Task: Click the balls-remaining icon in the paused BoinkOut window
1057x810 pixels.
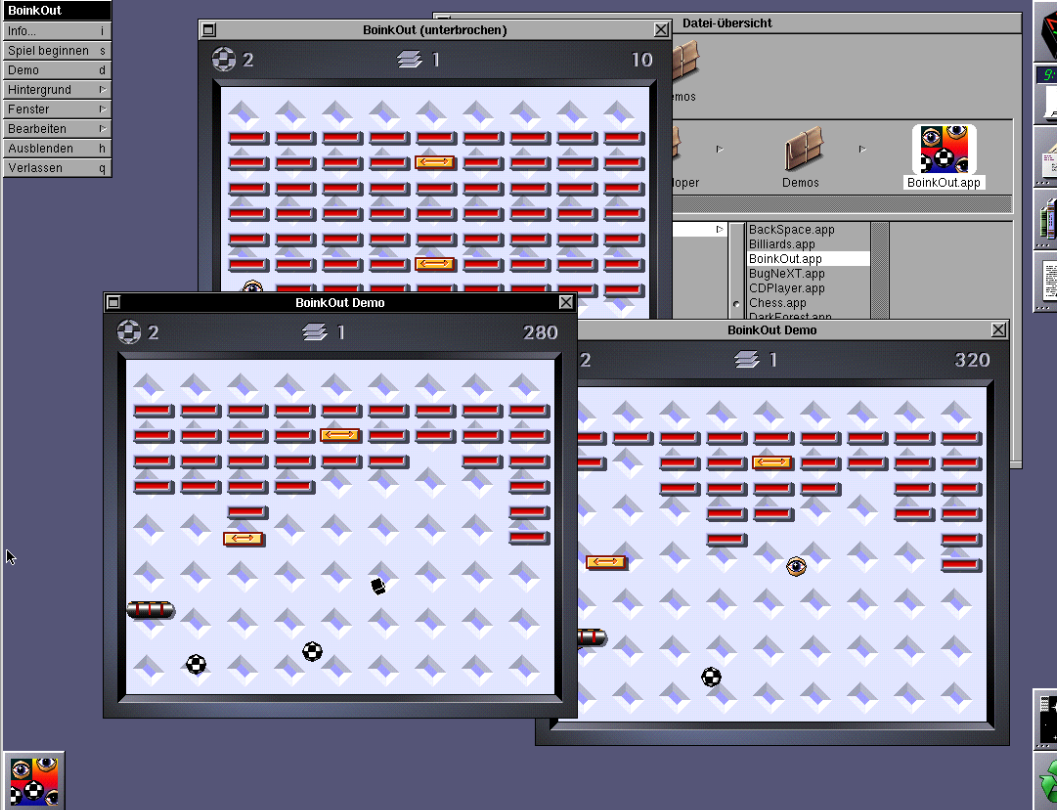Action: (x=224, y=60)
